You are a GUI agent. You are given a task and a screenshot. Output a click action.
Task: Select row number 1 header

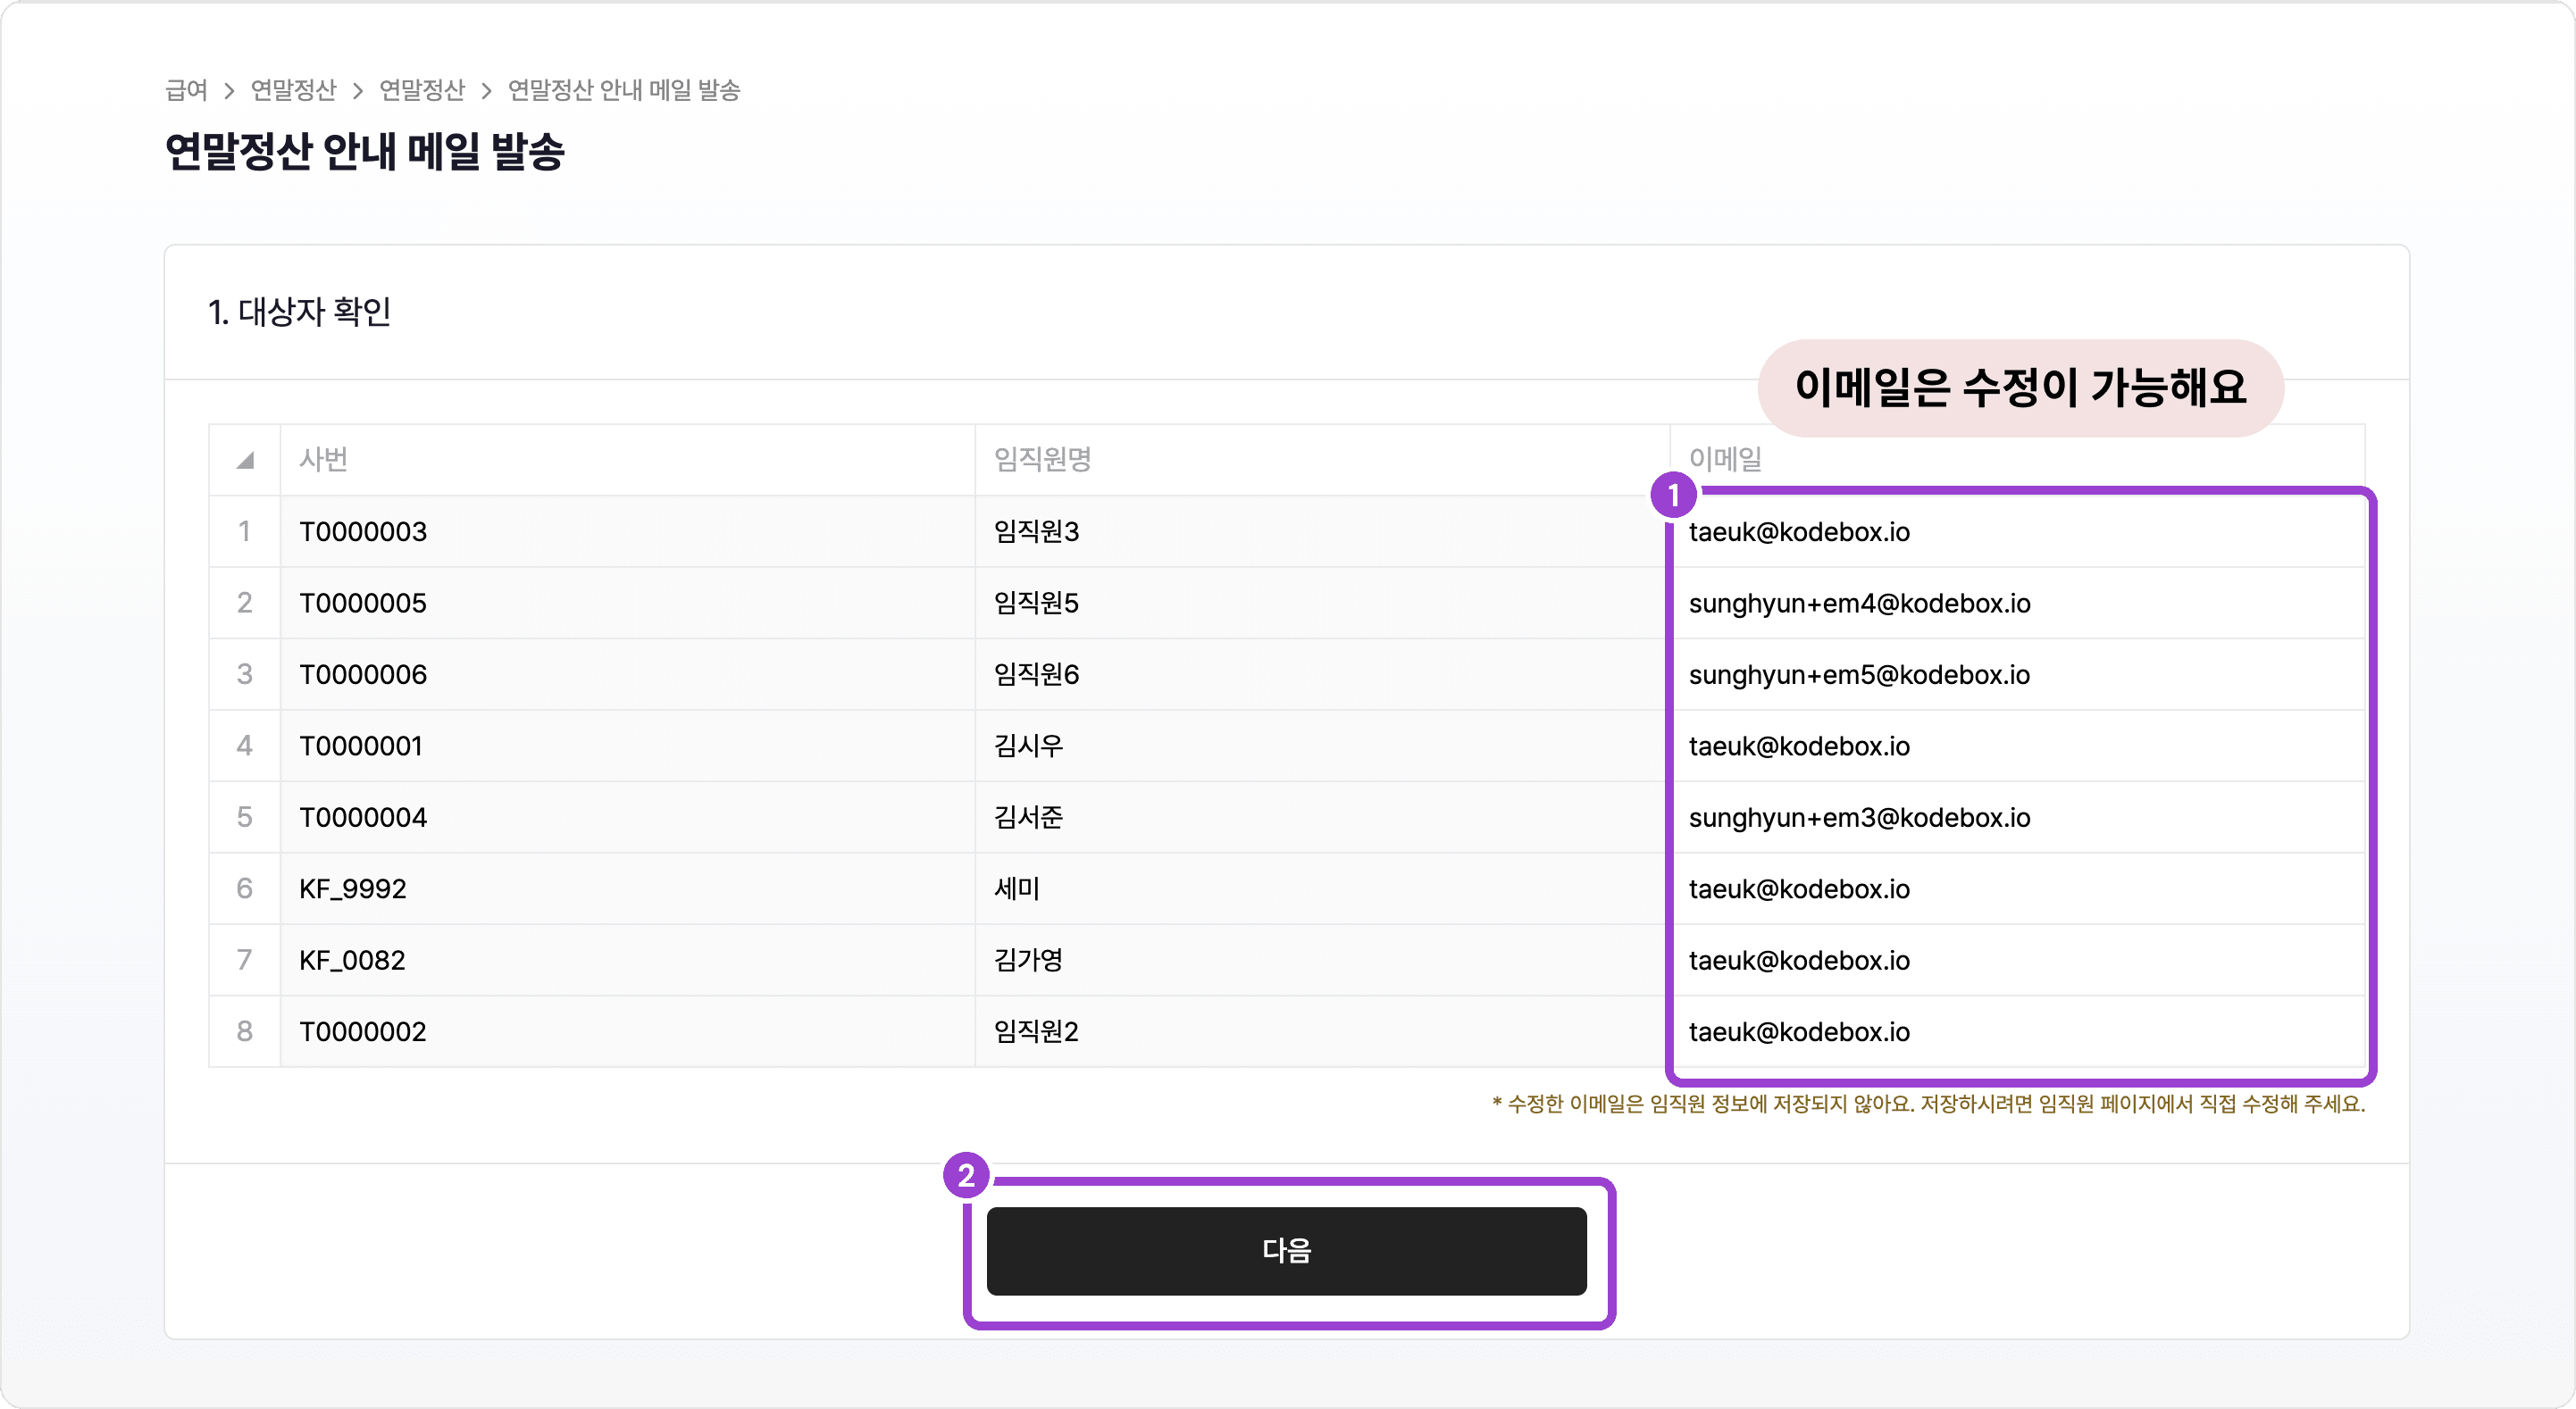tap(245, 532)
